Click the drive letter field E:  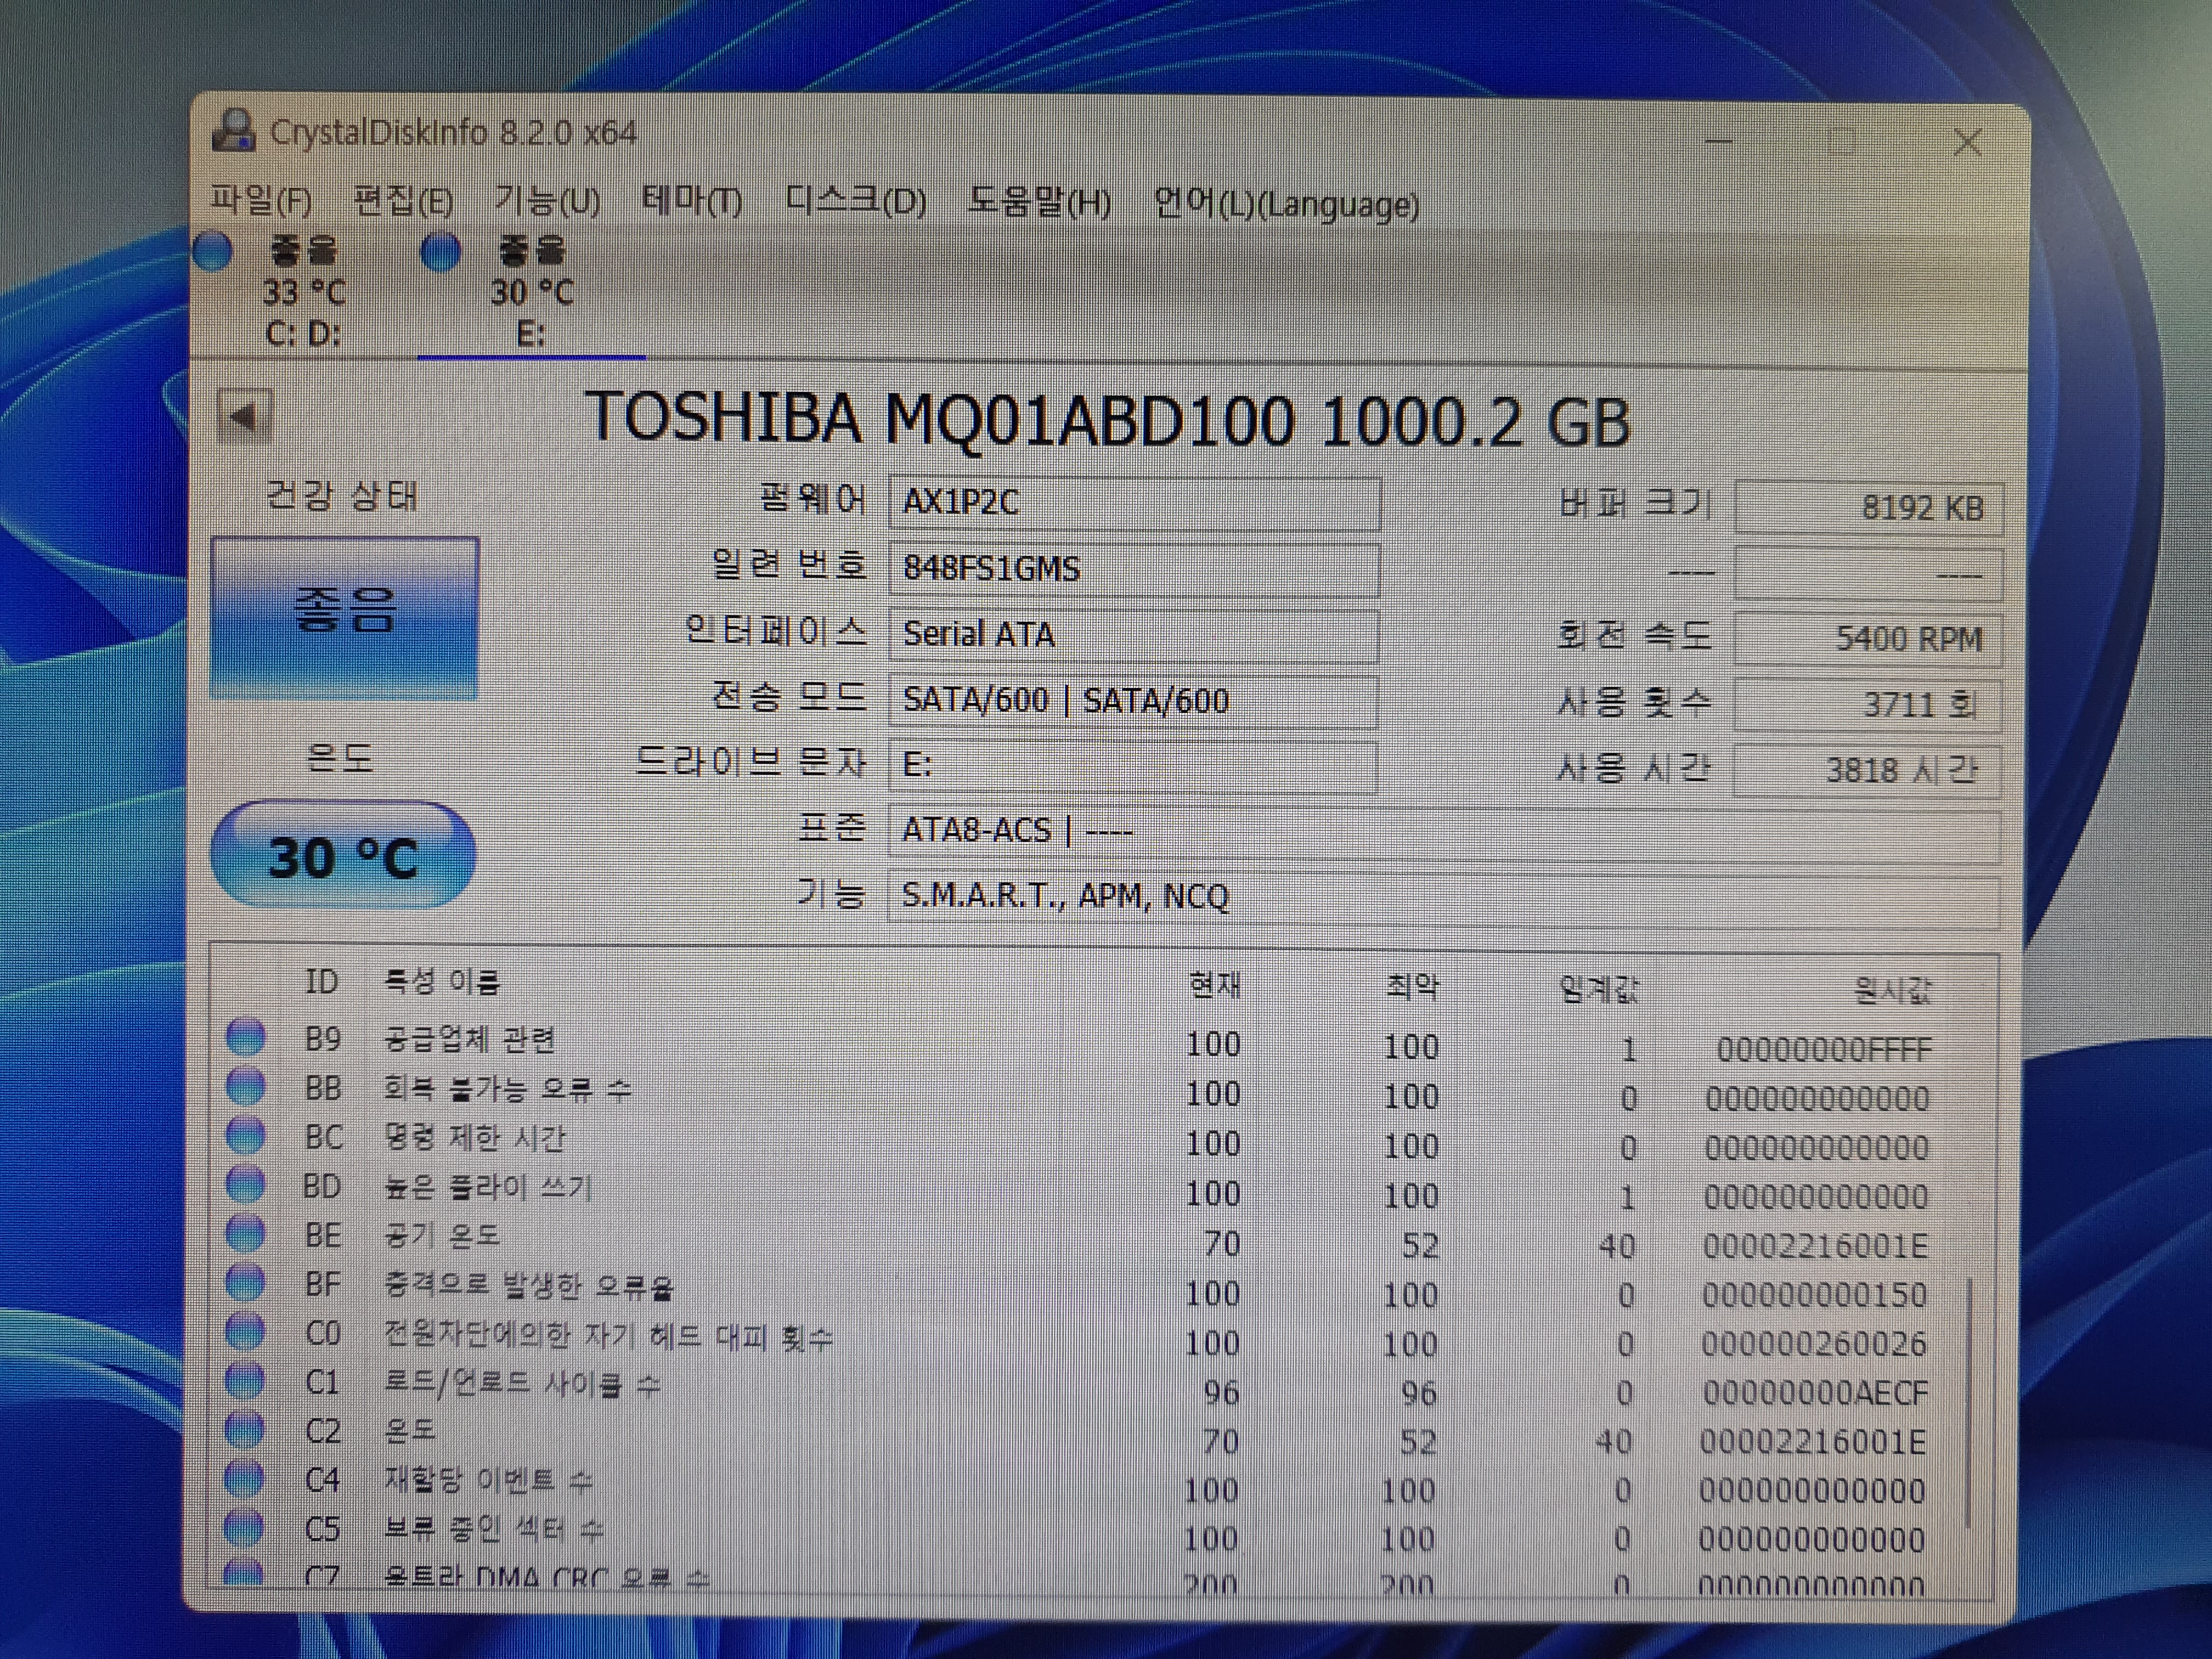1132,766
